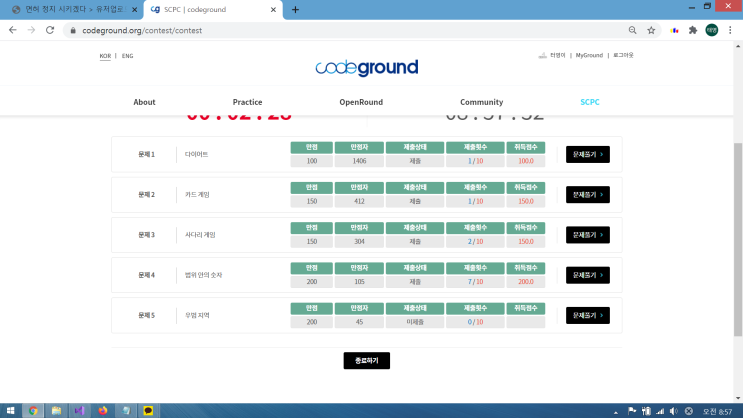743x418 pixels.
Task: Open the yellow KakaoTalk taskbar icon
Action: [x=148, y=410]
